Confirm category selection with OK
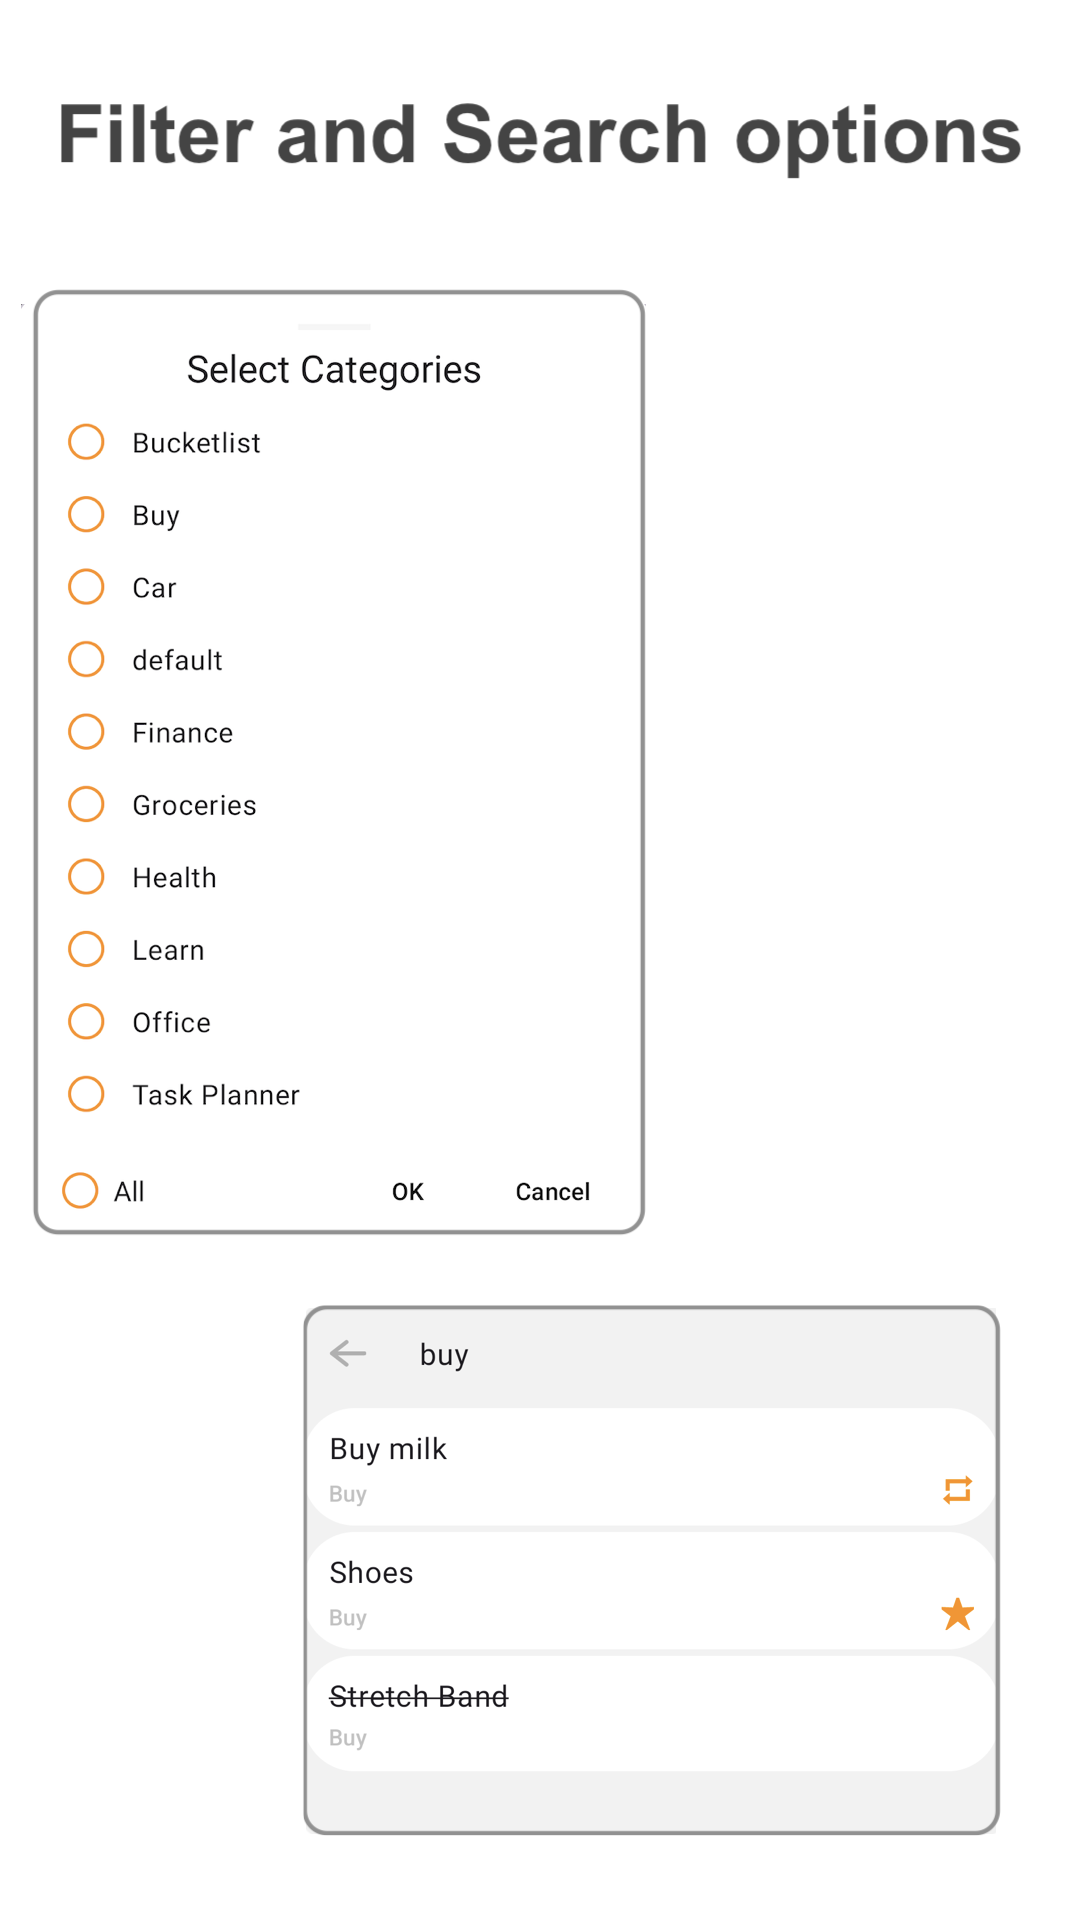This screenshot has width=1080, height=1920. [x=407, y=1191]
